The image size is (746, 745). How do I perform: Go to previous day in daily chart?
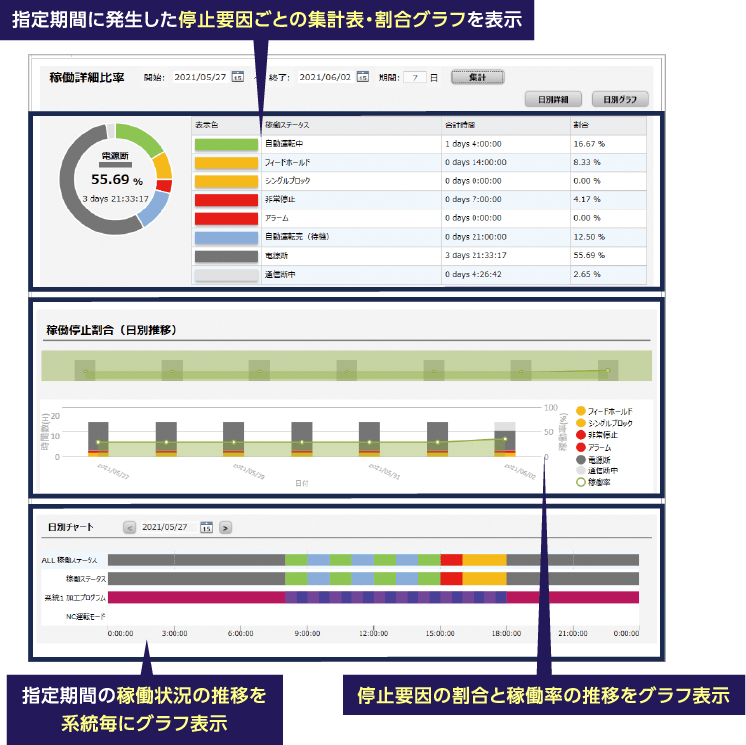coord(129,527)
